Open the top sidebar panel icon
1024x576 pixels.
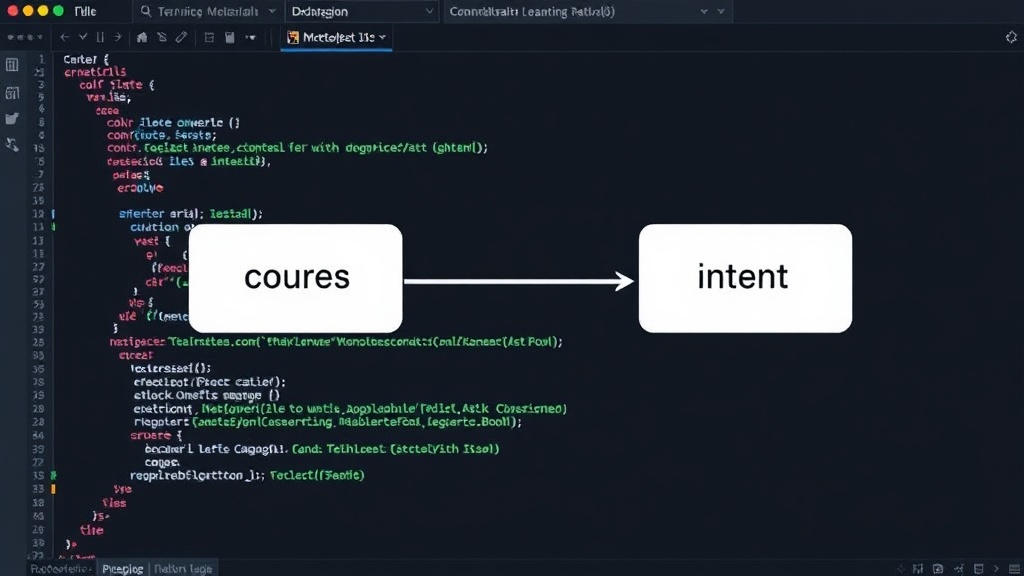(12, 65)
